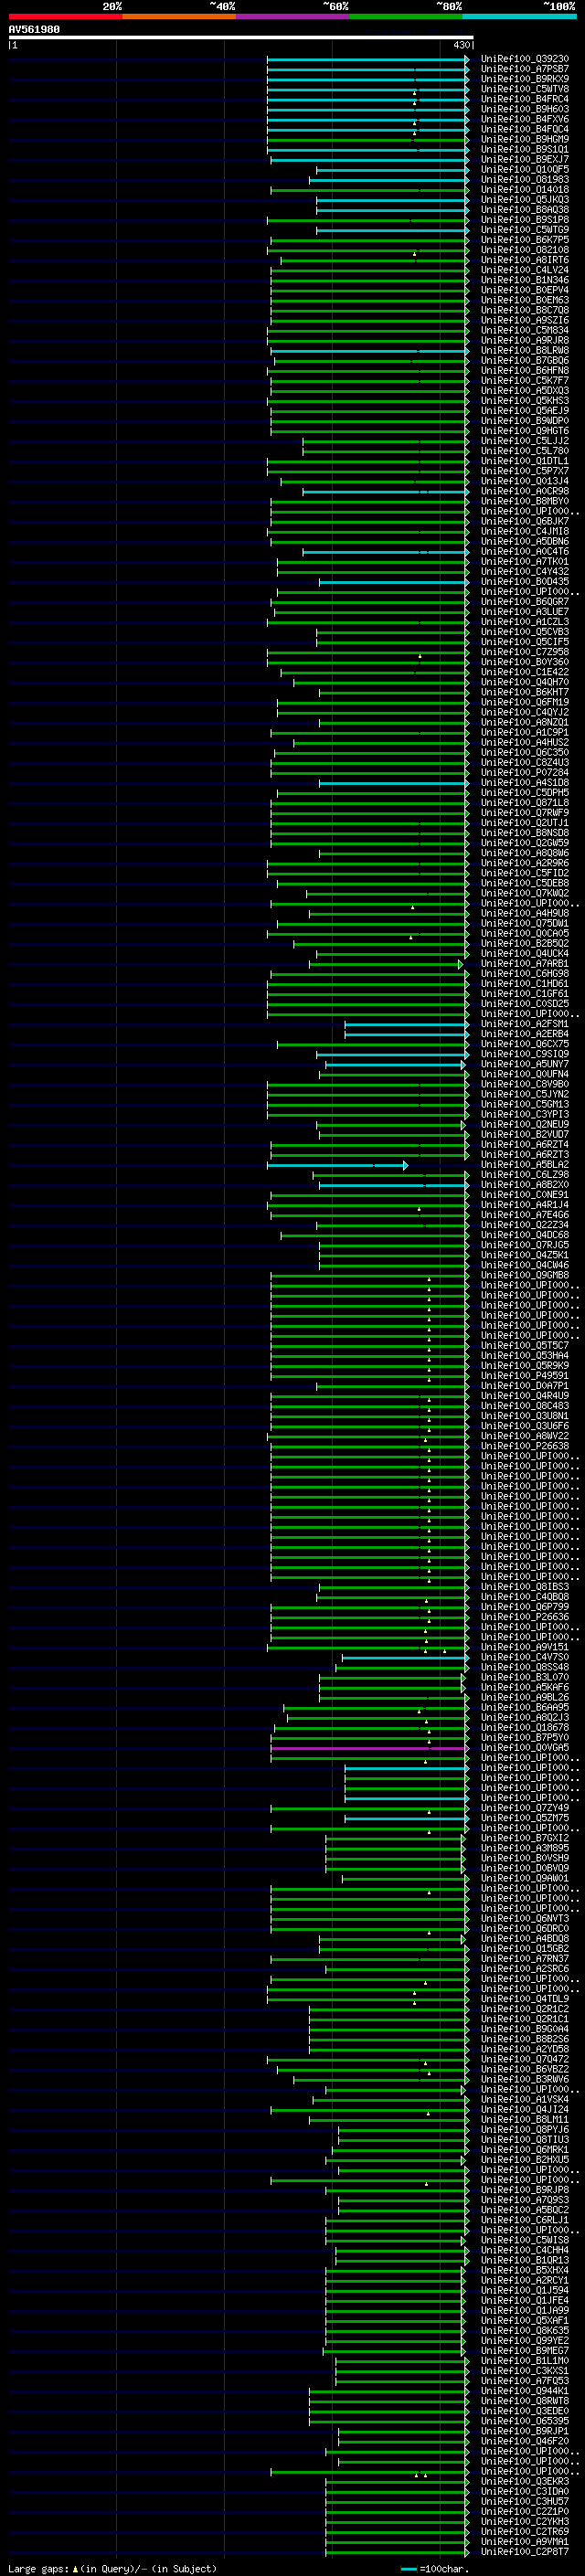Open hit UniRef100_Q39230
Screen dimensions: 585x2576
click(x=524, y=60)
